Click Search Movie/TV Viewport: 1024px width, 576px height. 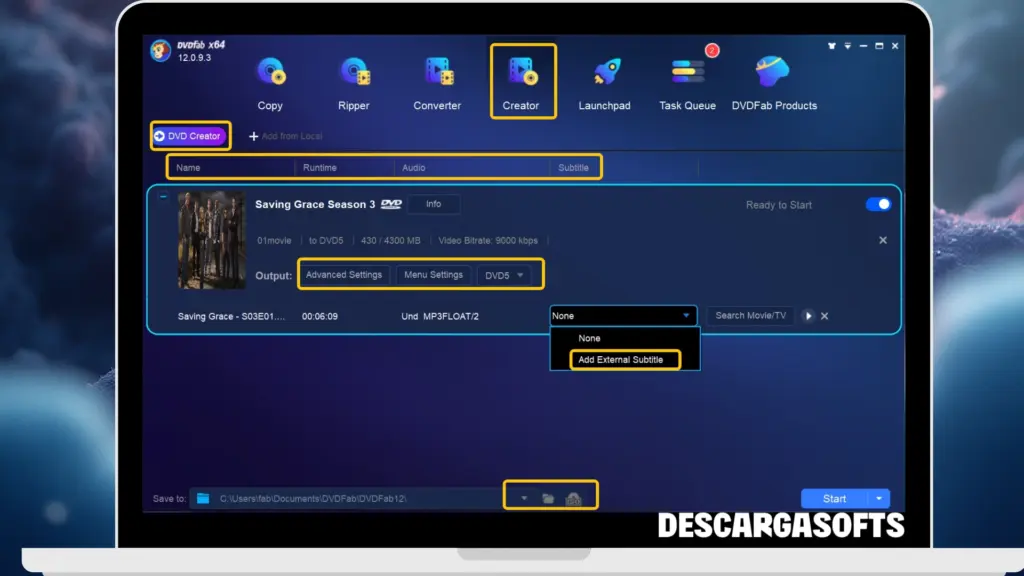click(x=750, y=315)
